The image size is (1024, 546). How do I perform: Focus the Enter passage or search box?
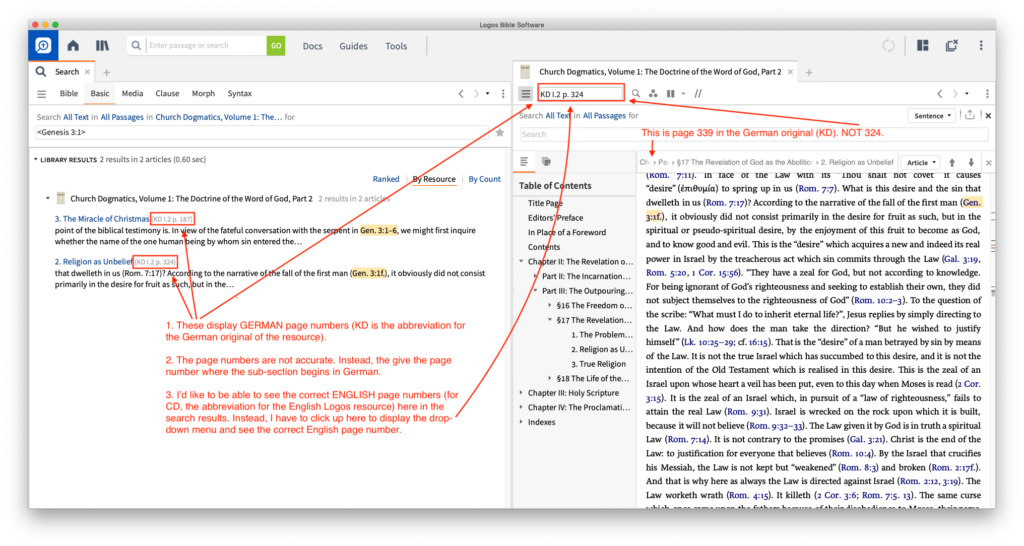[x=206, y=46]
